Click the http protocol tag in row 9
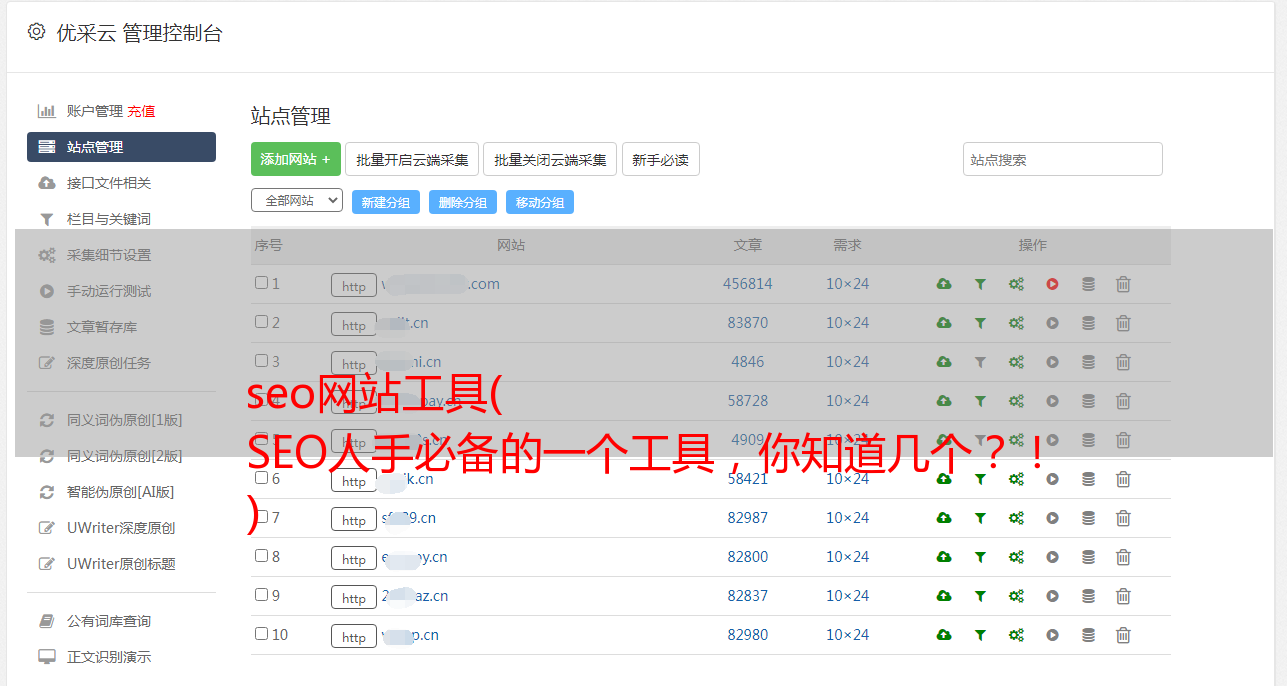 354,598
